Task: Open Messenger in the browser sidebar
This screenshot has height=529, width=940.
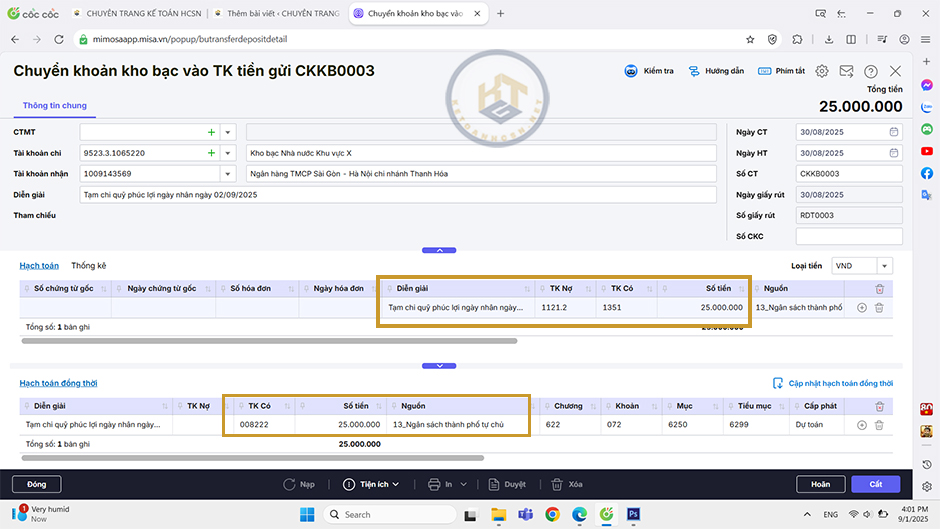Action: (927, 85)
